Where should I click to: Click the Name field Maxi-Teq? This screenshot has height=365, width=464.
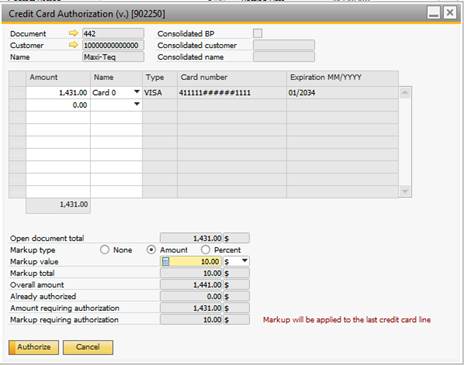(x=113, y=57)
